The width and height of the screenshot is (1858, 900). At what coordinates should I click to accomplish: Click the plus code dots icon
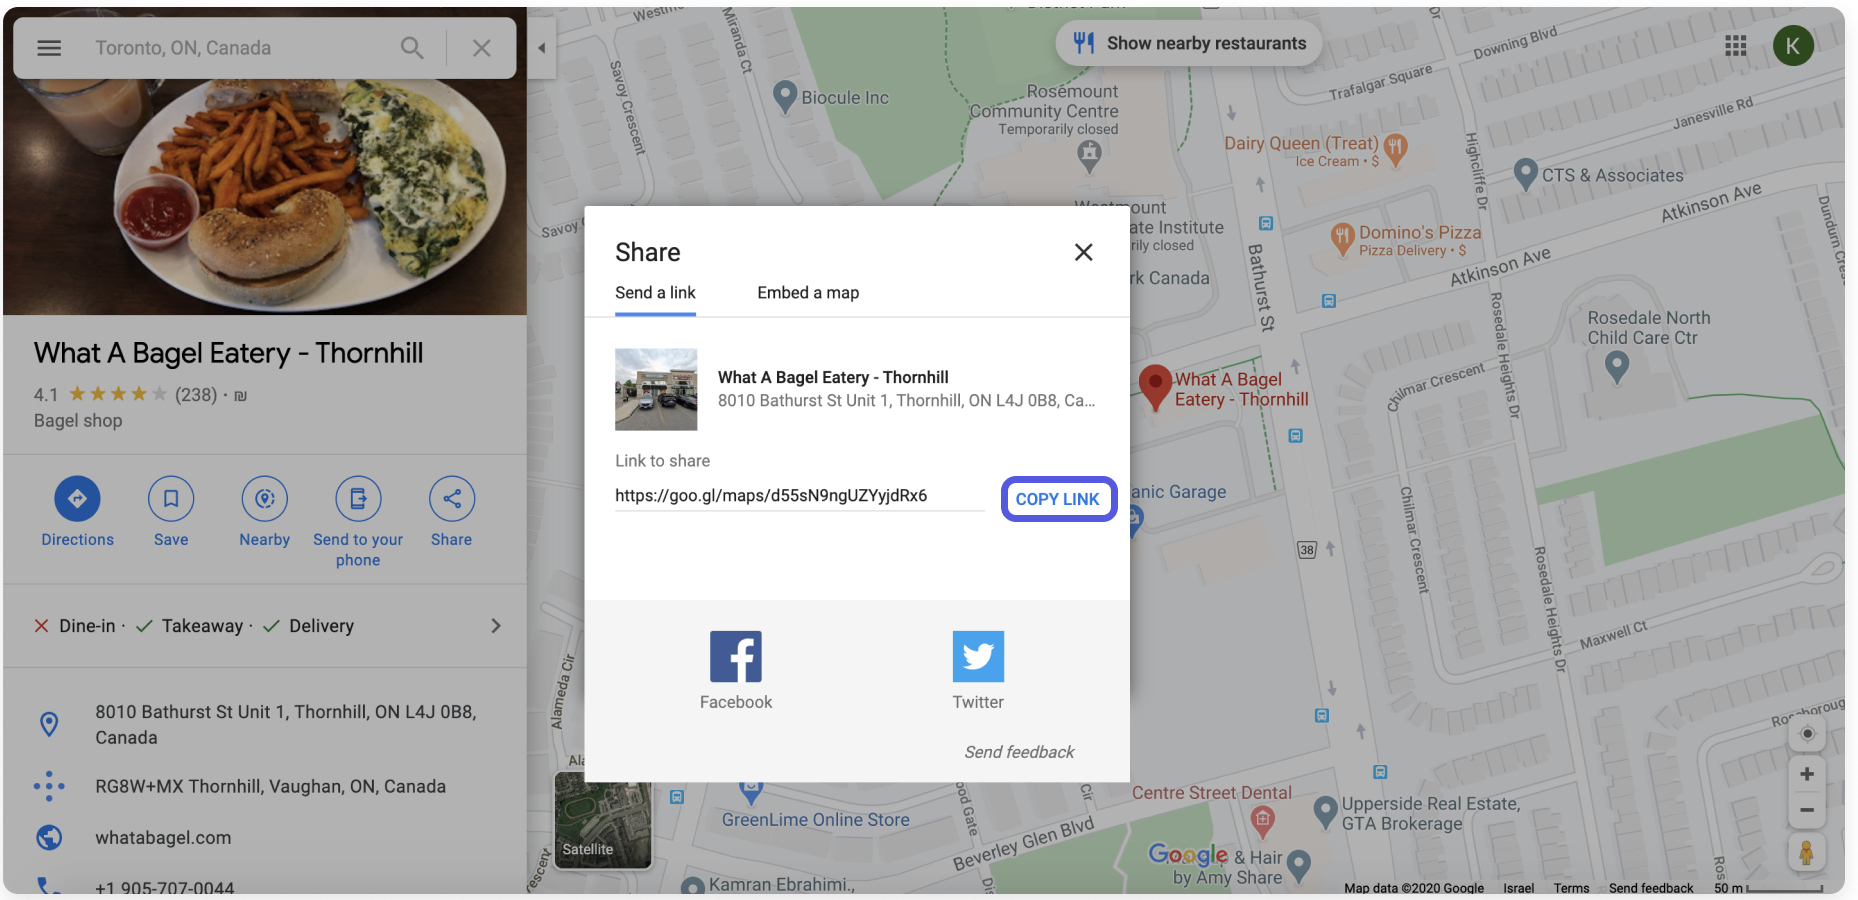[49, 786]
